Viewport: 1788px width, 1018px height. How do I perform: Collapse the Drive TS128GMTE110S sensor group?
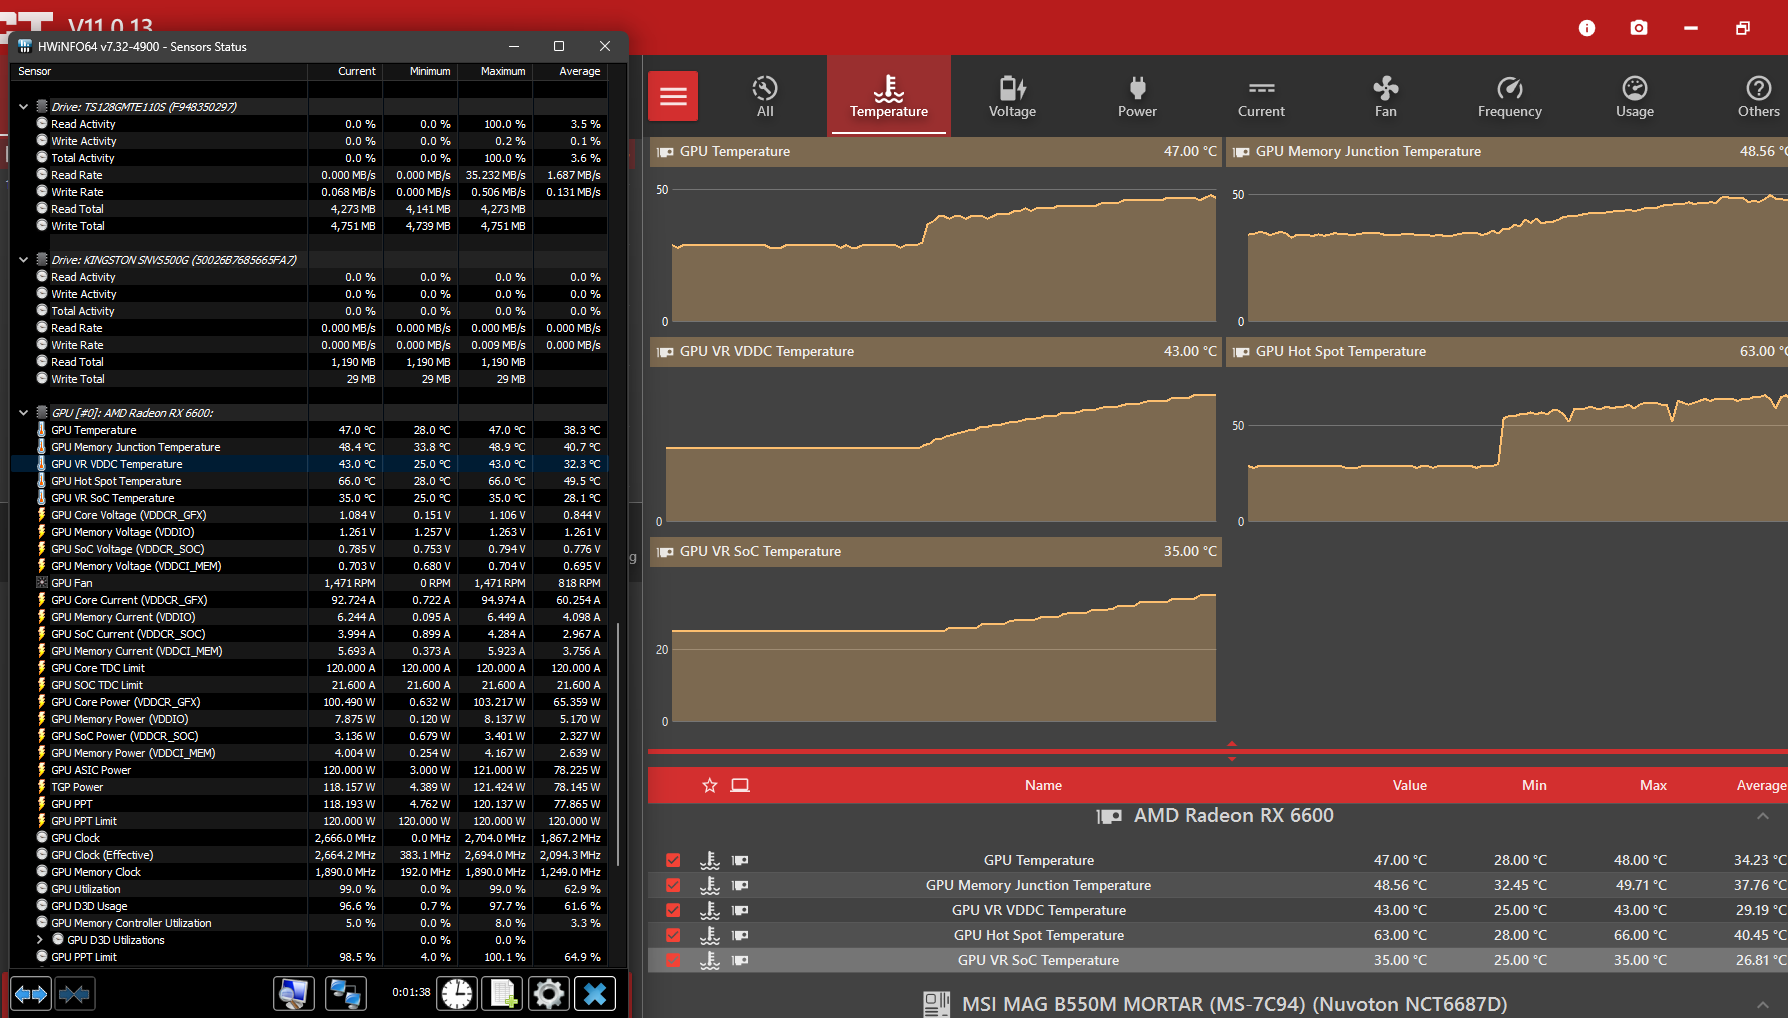coord(23,107)
